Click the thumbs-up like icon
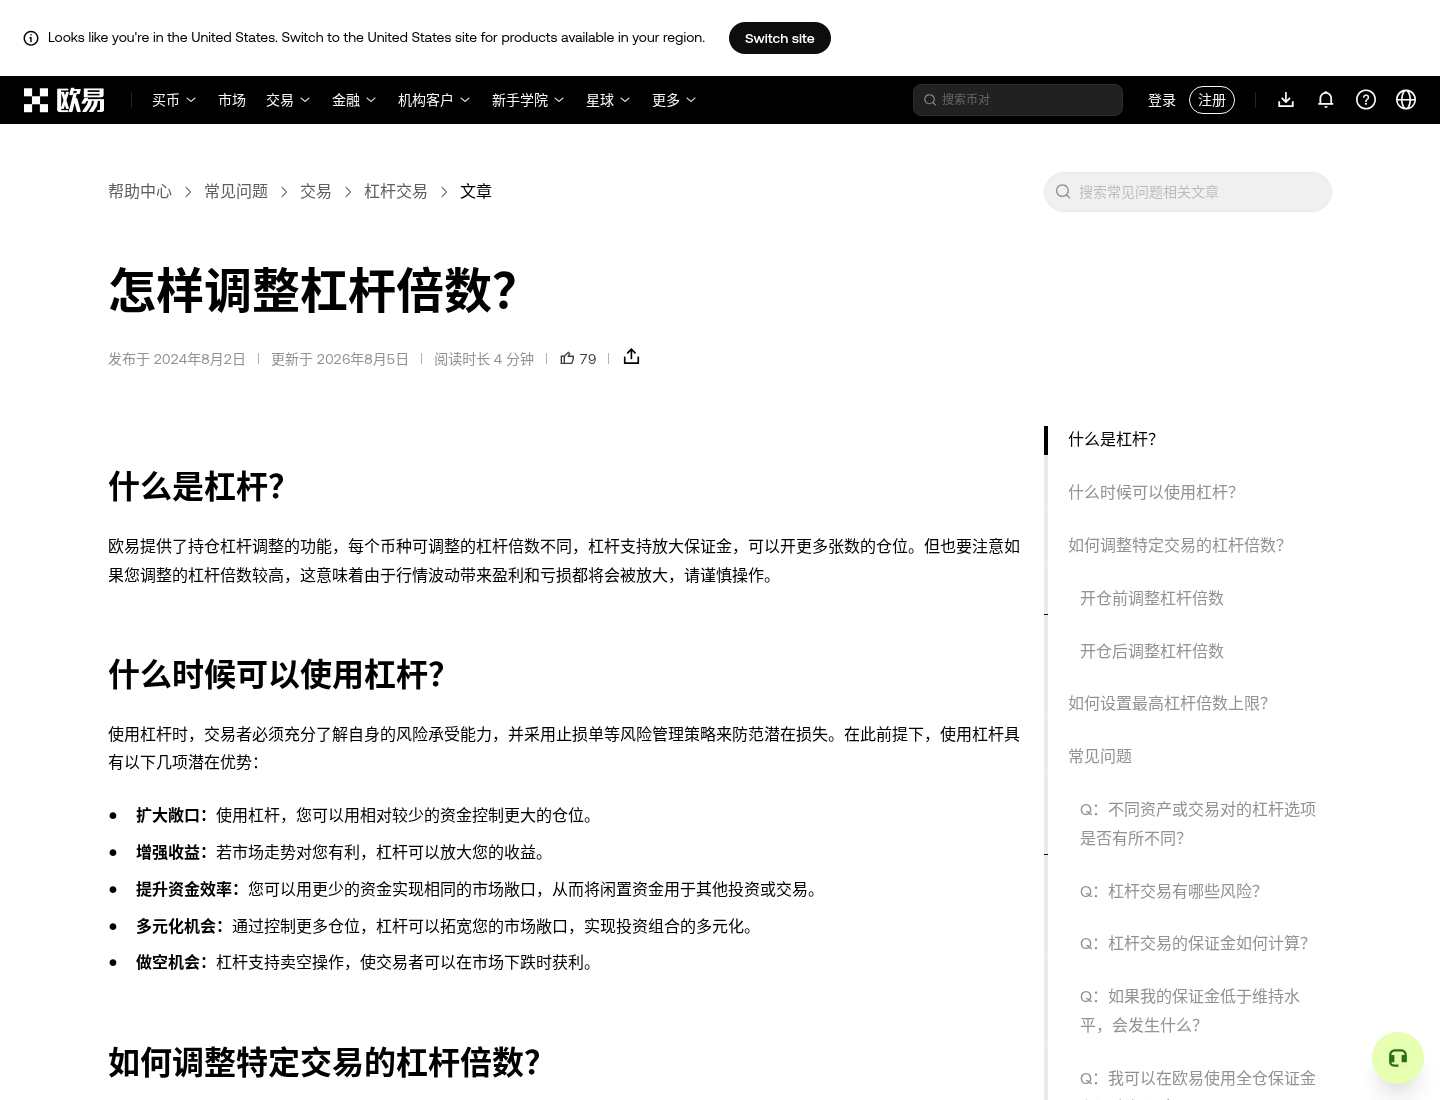 567,358
